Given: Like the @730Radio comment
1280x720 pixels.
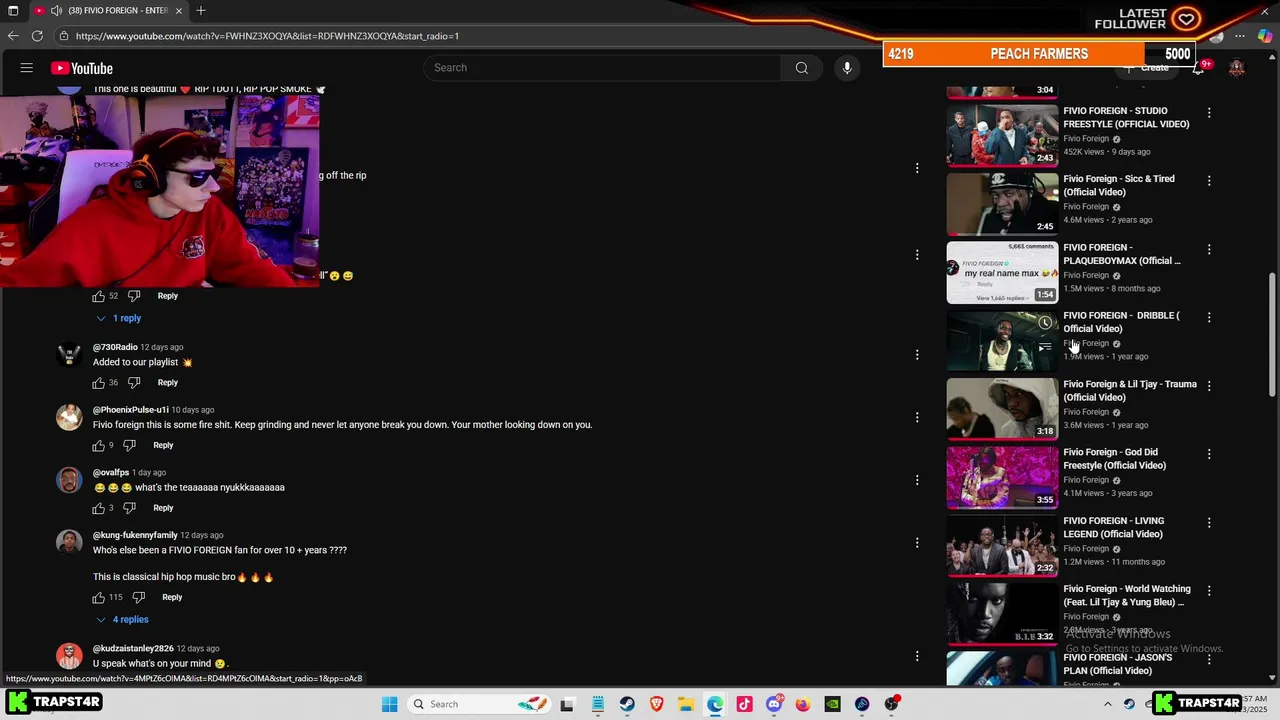Looking at the screenshot, I should 98,383.
